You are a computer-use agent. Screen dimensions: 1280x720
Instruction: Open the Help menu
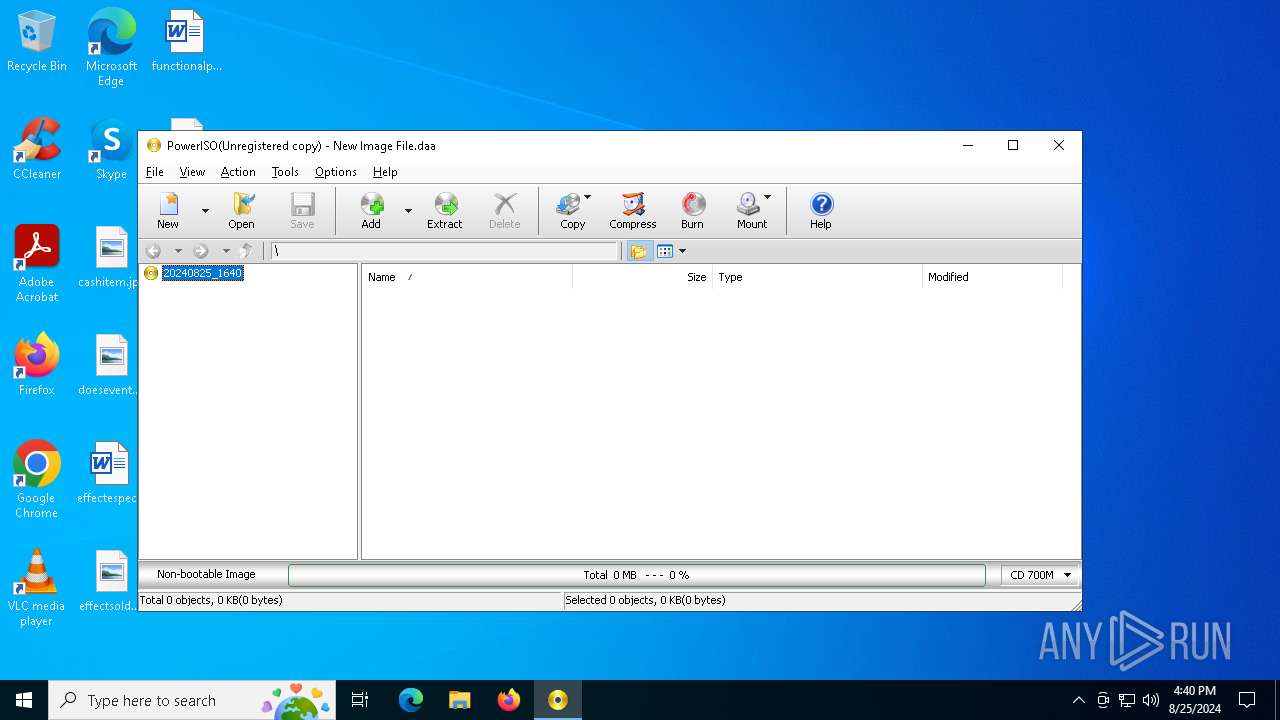tap(385, 172)
